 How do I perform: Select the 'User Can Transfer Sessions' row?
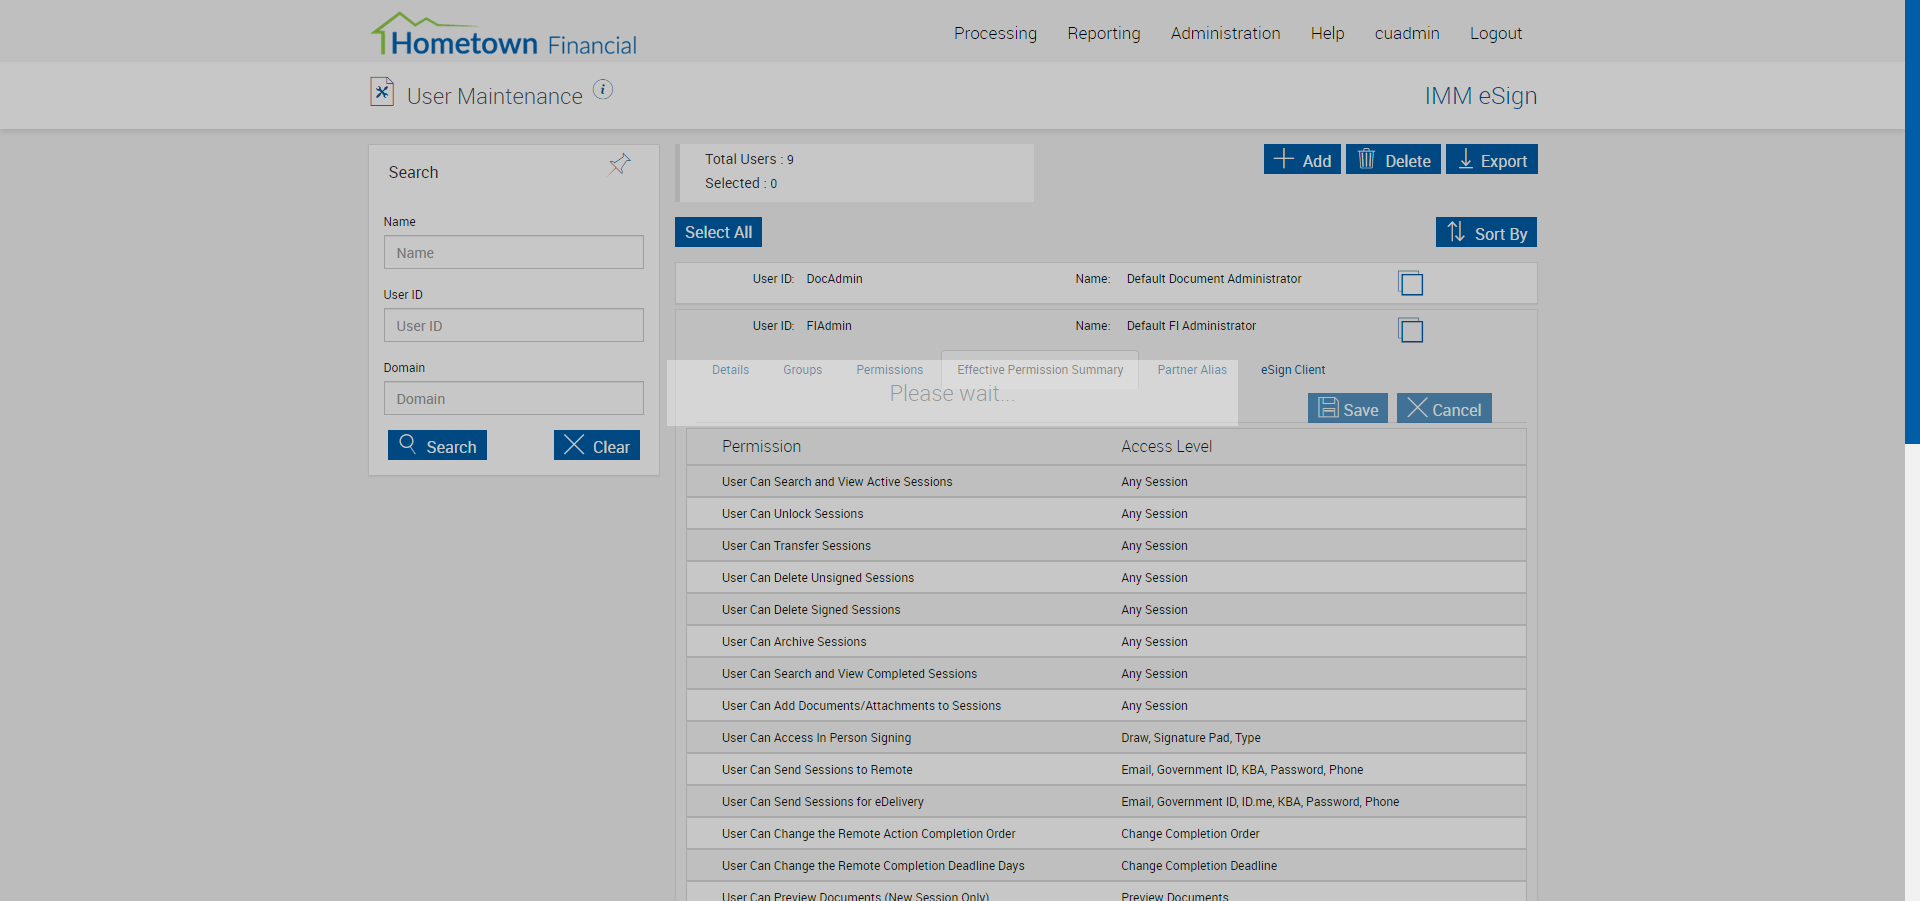pos(1106,545)
